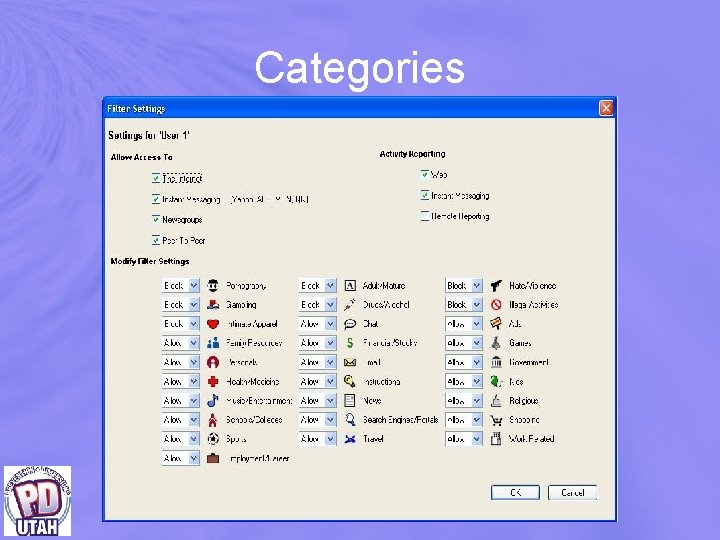Click the Intimate Apparel heart icon
The height and width of the screenshot is (540, 720).
(213, 324)
